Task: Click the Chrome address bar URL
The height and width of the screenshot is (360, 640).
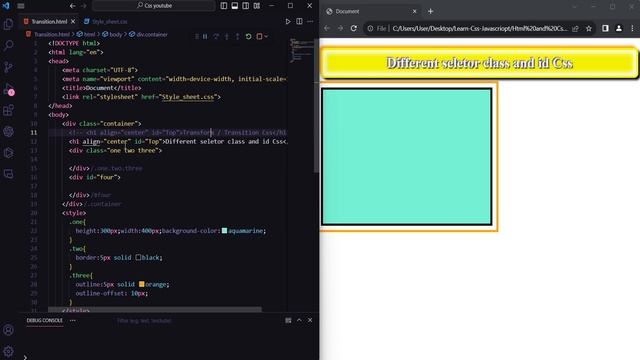Action: pyautogui.click(x=480, y=28)
